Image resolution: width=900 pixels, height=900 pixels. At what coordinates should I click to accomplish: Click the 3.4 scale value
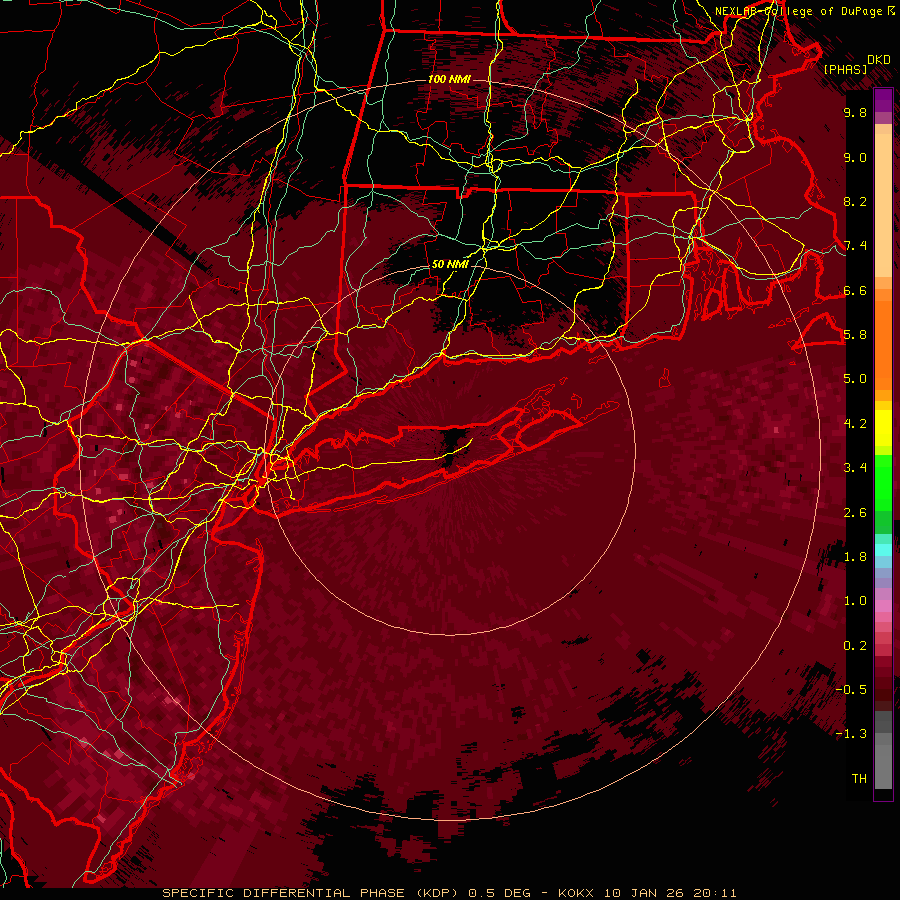click(x=855, y=468)
